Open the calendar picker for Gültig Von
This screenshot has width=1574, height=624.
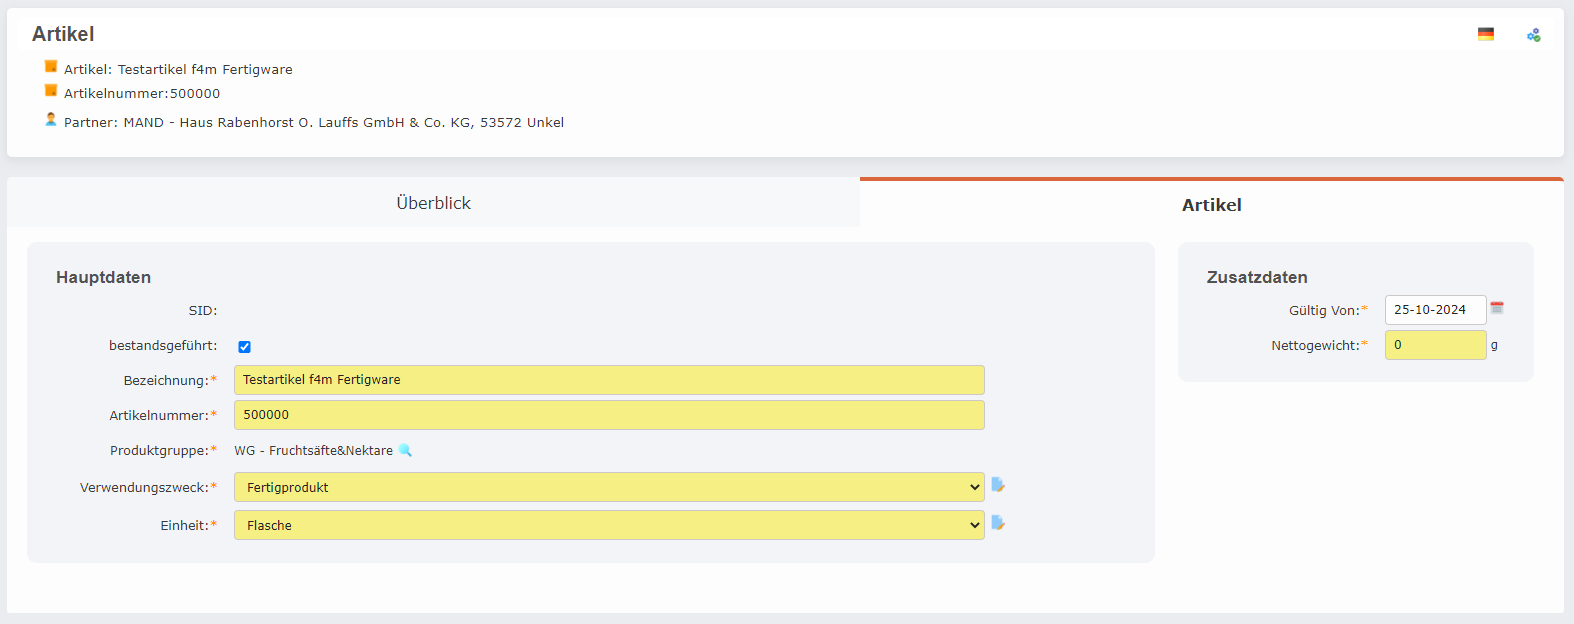click(x=1497, y=307)
